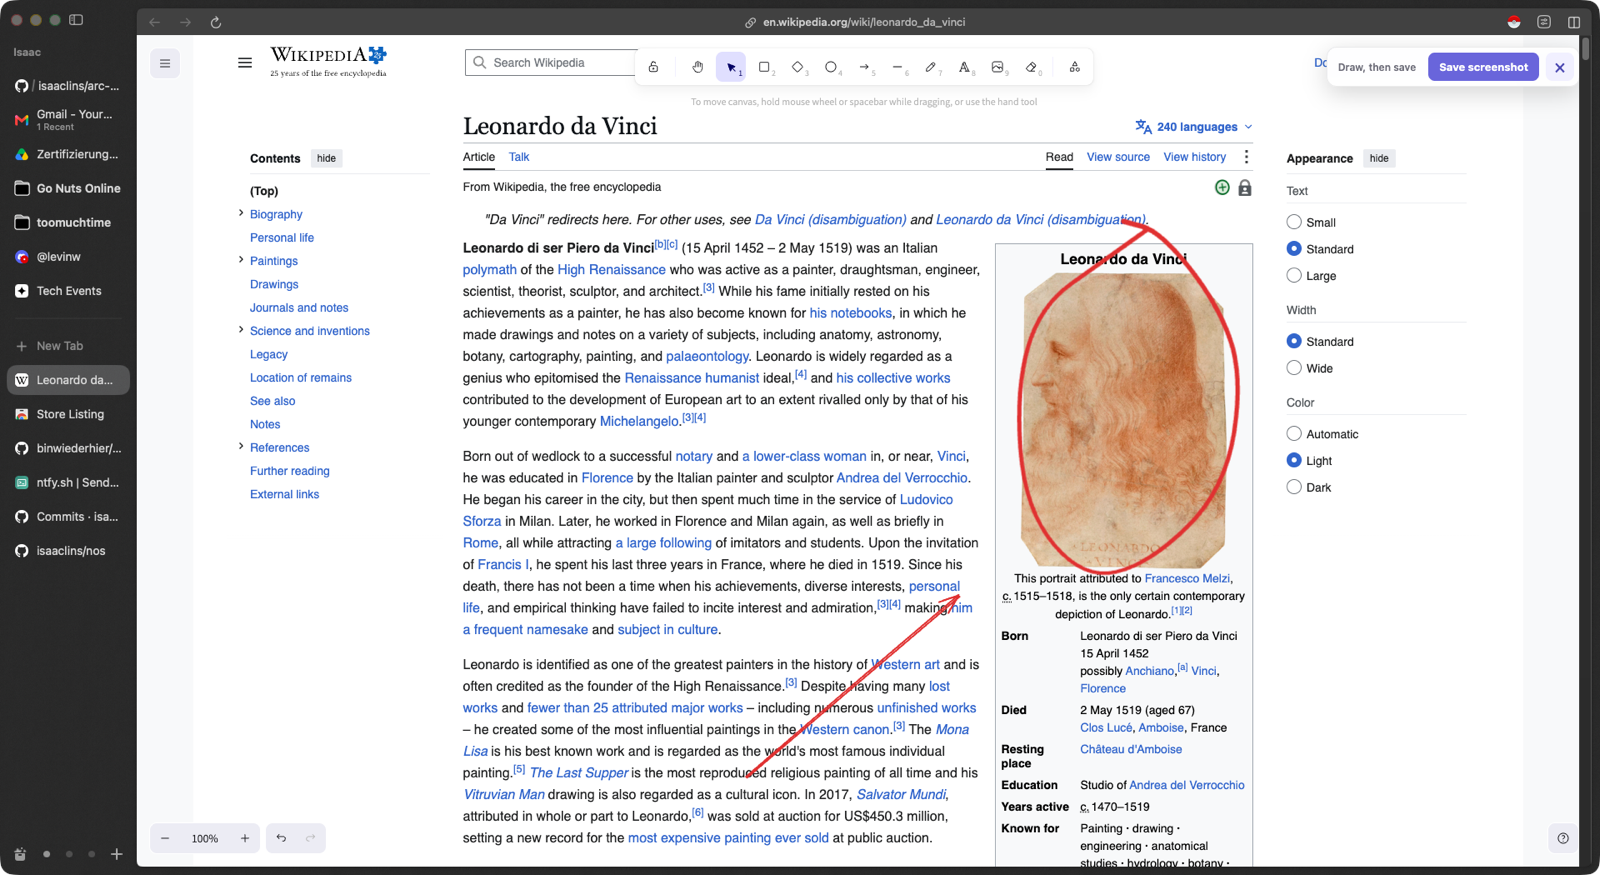Open Wikipedia main menu icon
The width and height of the screenshot is (1600, 875).
click(245, 62)
